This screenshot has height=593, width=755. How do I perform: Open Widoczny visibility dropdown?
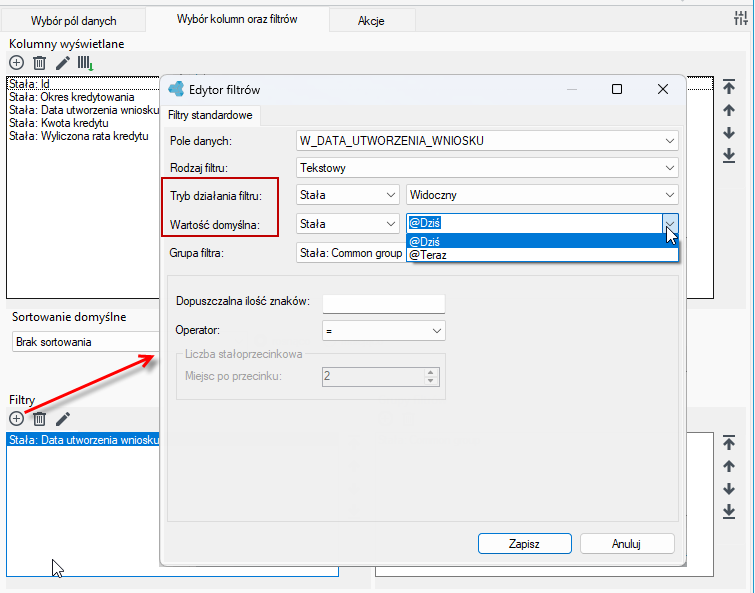tap(542, 195)
